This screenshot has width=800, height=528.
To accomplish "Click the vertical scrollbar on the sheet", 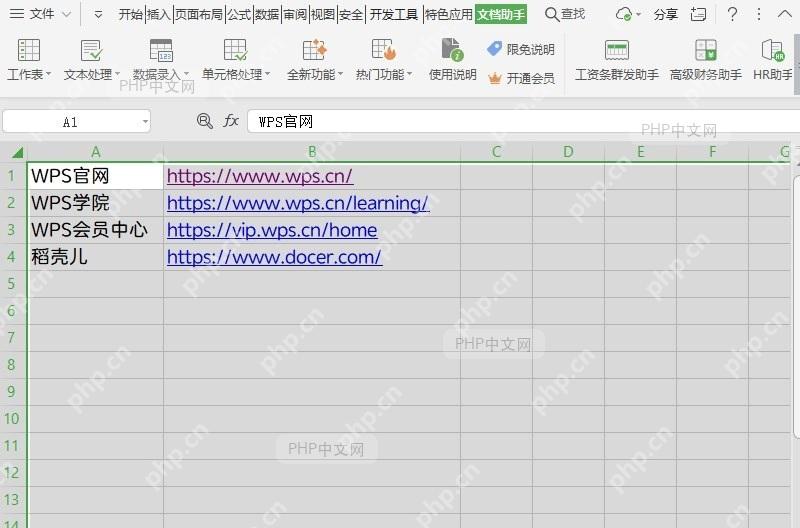I will click(796, 306).
